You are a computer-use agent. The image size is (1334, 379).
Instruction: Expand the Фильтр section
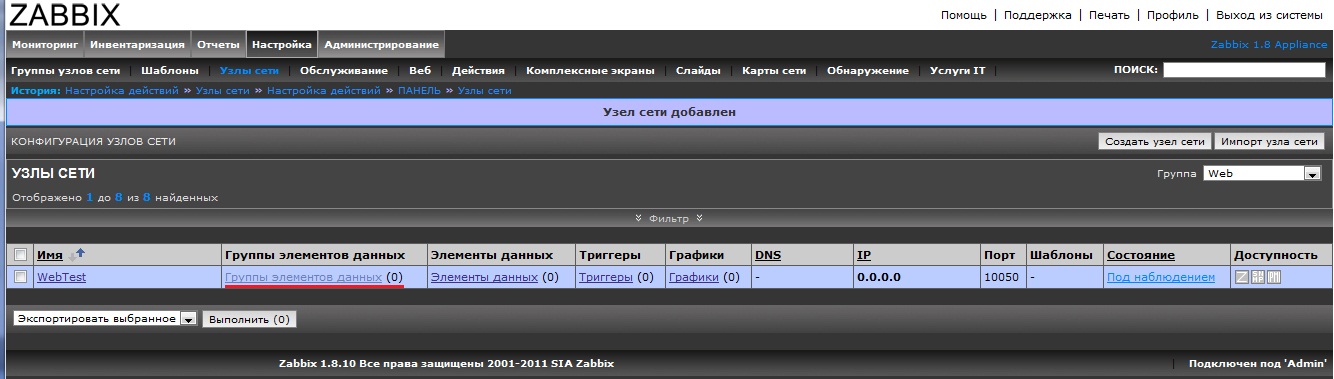click(x=668, y=218)
